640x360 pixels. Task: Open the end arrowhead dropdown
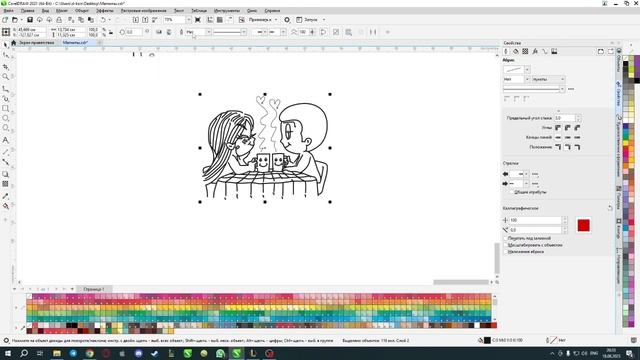tap(526, 184)
